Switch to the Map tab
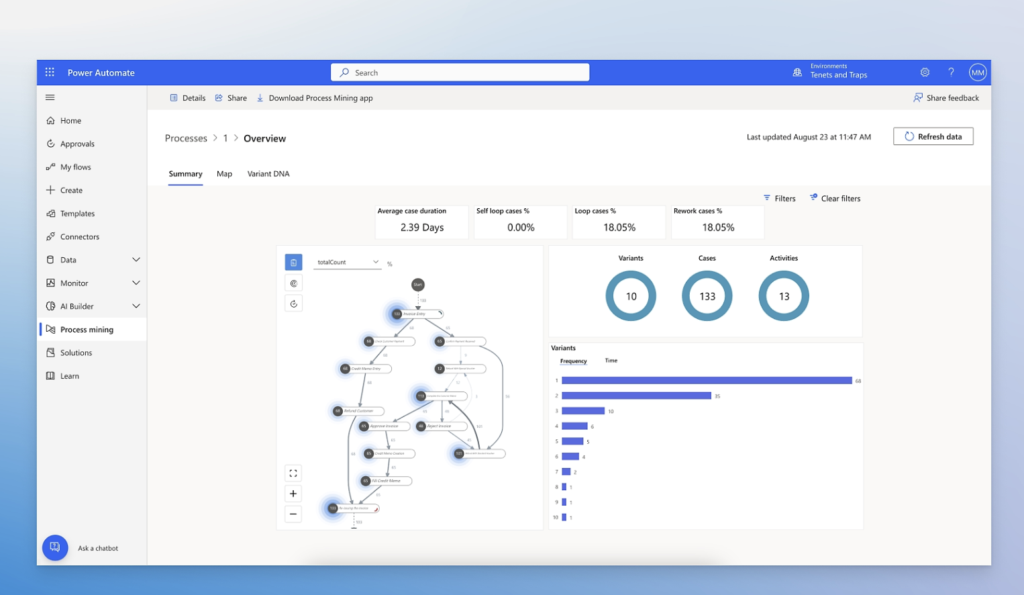Image resolution: width=1024 pixels, height=595 pixels. click(x=224, y=174)
